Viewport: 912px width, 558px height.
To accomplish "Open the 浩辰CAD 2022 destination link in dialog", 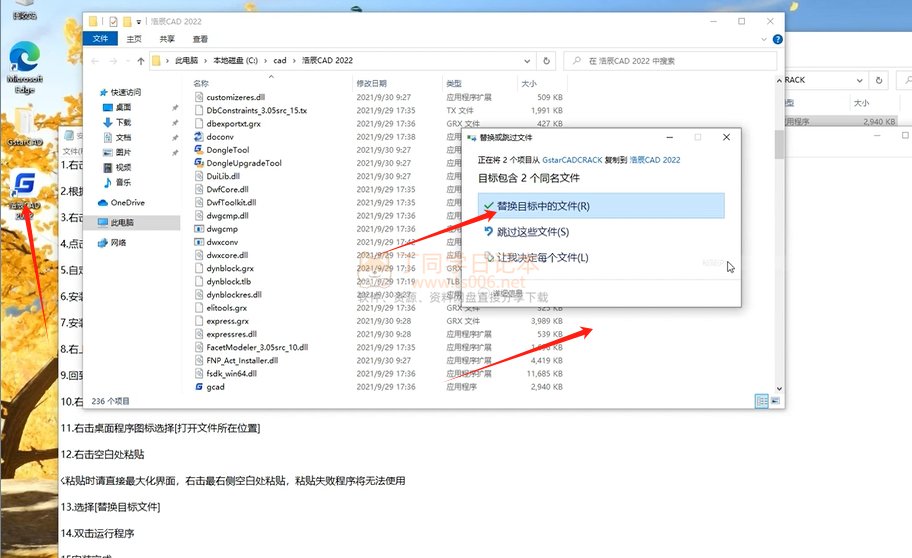I will (x=654, y=159).
